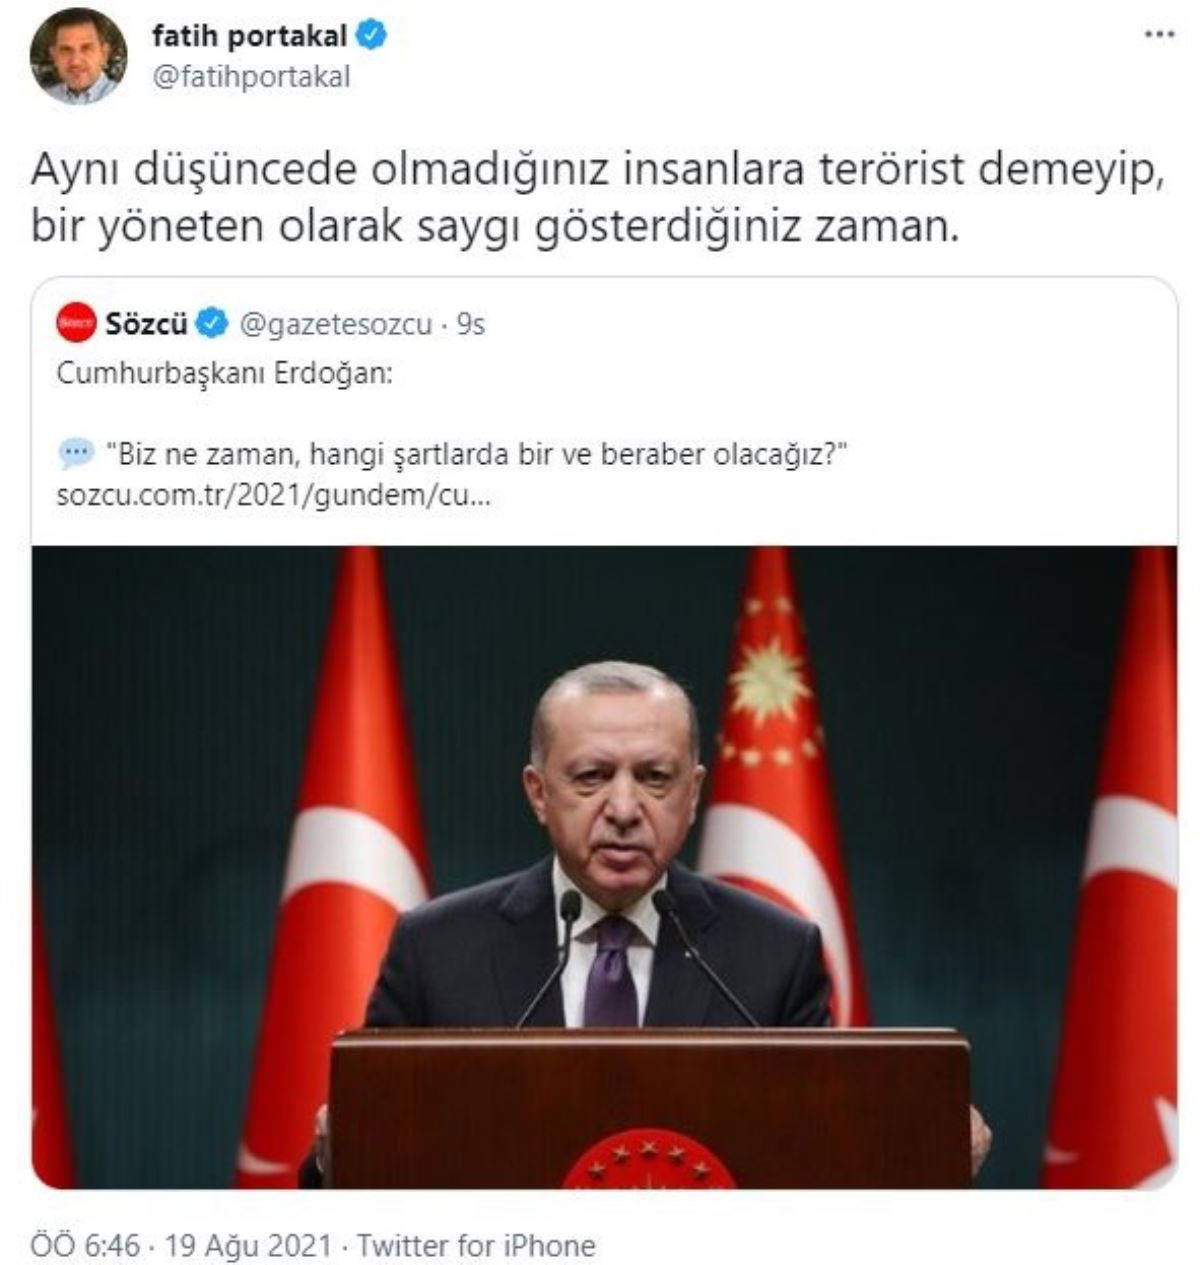Image resolution: width=1200 pixels, height=1265 pixels.
Task: Open the quoted tweet's podium photo
Action: point(604,866)
